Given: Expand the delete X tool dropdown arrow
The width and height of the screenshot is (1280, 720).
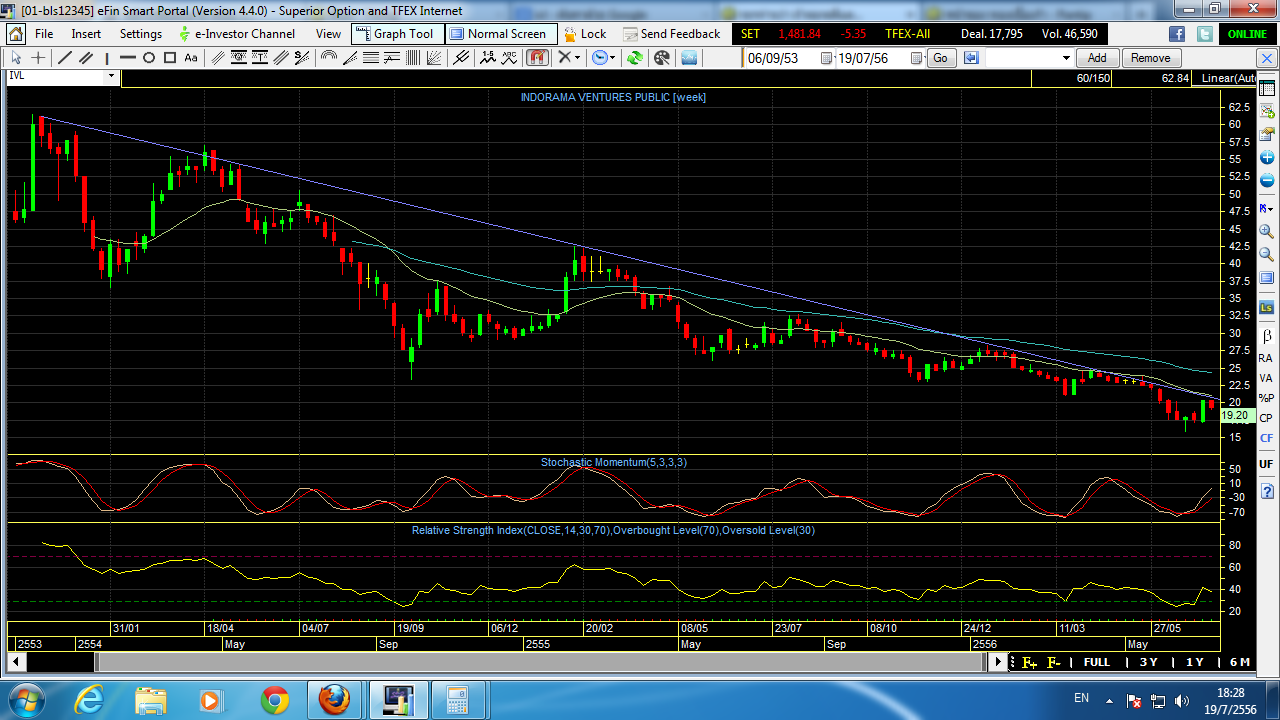Looking at the screenshot, I should 578,58.
